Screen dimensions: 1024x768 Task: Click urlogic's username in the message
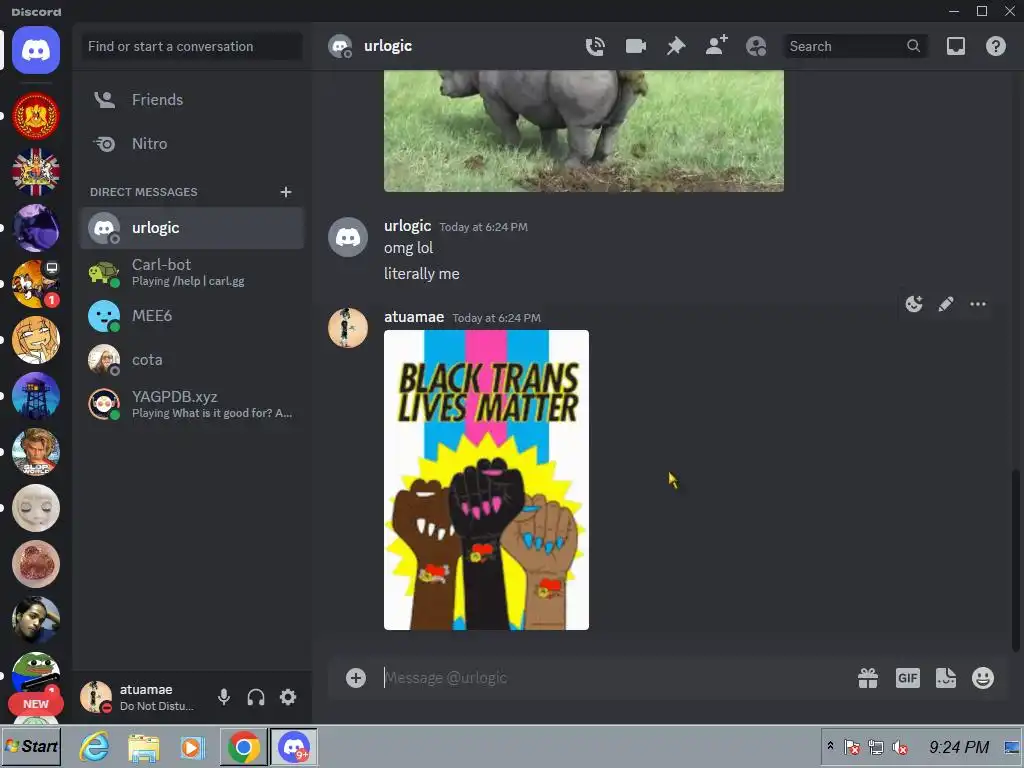point(408,226)
